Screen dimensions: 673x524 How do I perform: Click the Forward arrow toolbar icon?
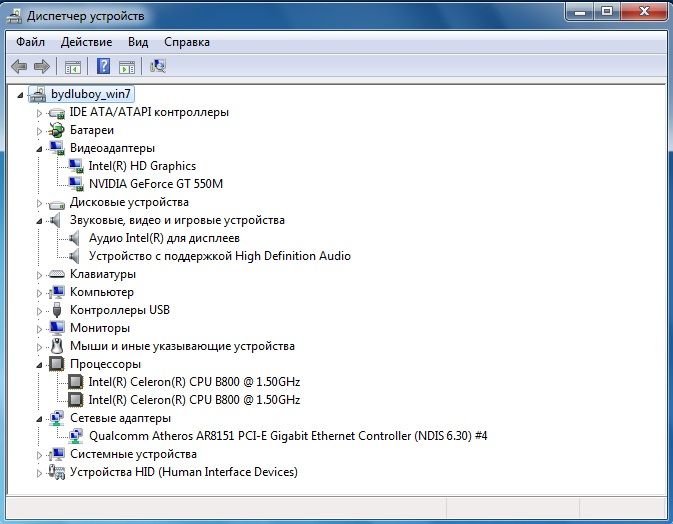pos(42,67)
